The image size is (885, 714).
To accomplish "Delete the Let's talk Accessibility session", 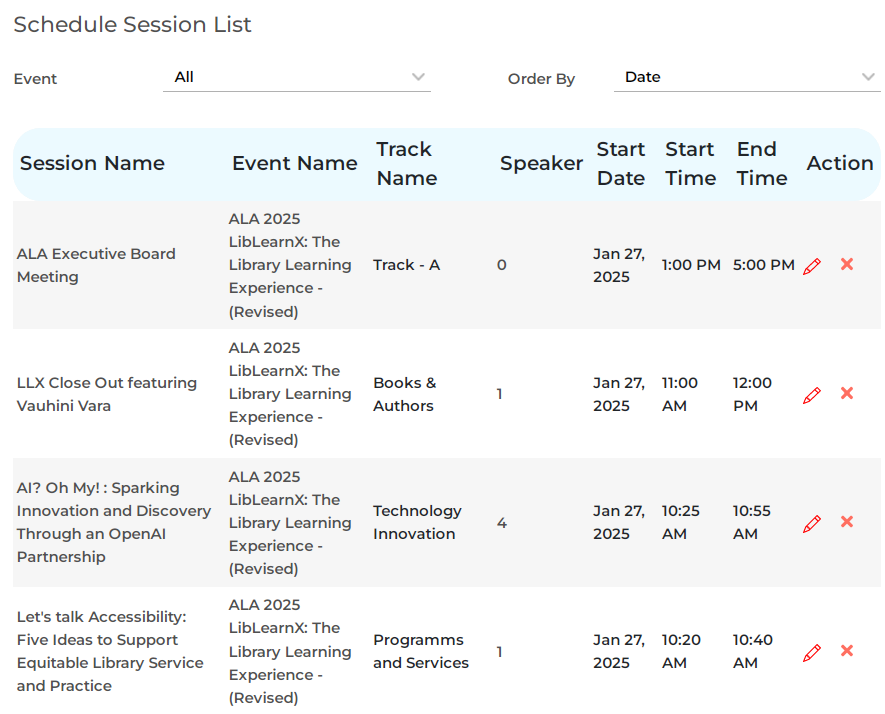I will pos(847,651).
